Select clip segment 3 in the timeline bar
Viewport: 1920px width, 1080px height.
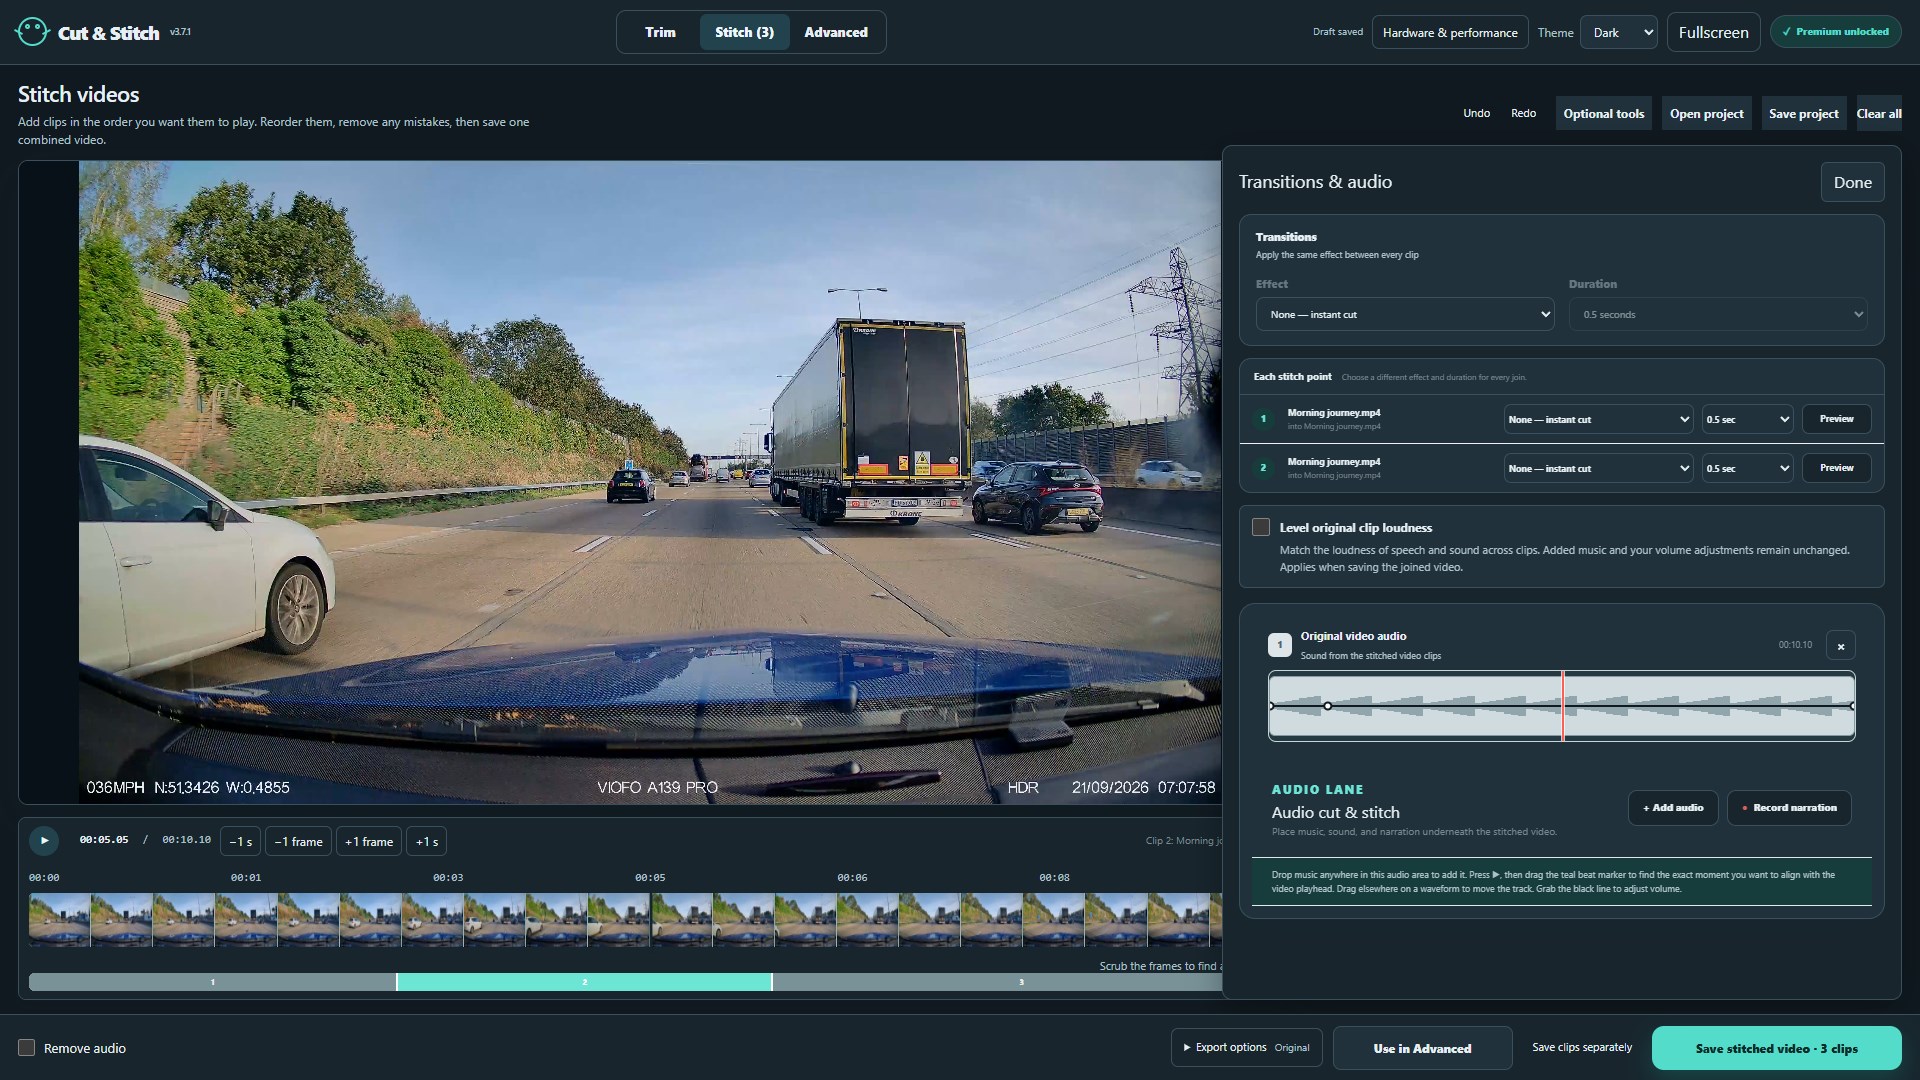pos(998,982)
